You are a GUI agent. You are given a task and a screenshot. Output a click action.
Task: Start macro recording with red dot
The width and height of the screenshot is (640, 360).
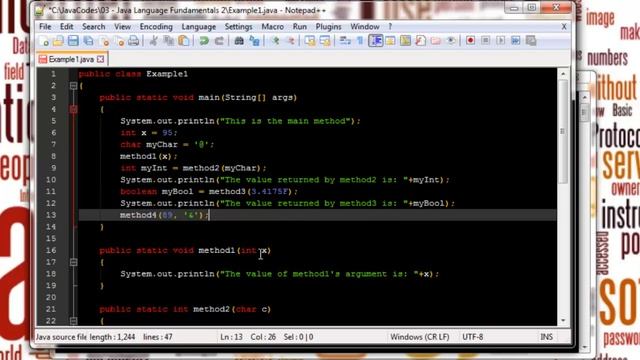point(470,41)
